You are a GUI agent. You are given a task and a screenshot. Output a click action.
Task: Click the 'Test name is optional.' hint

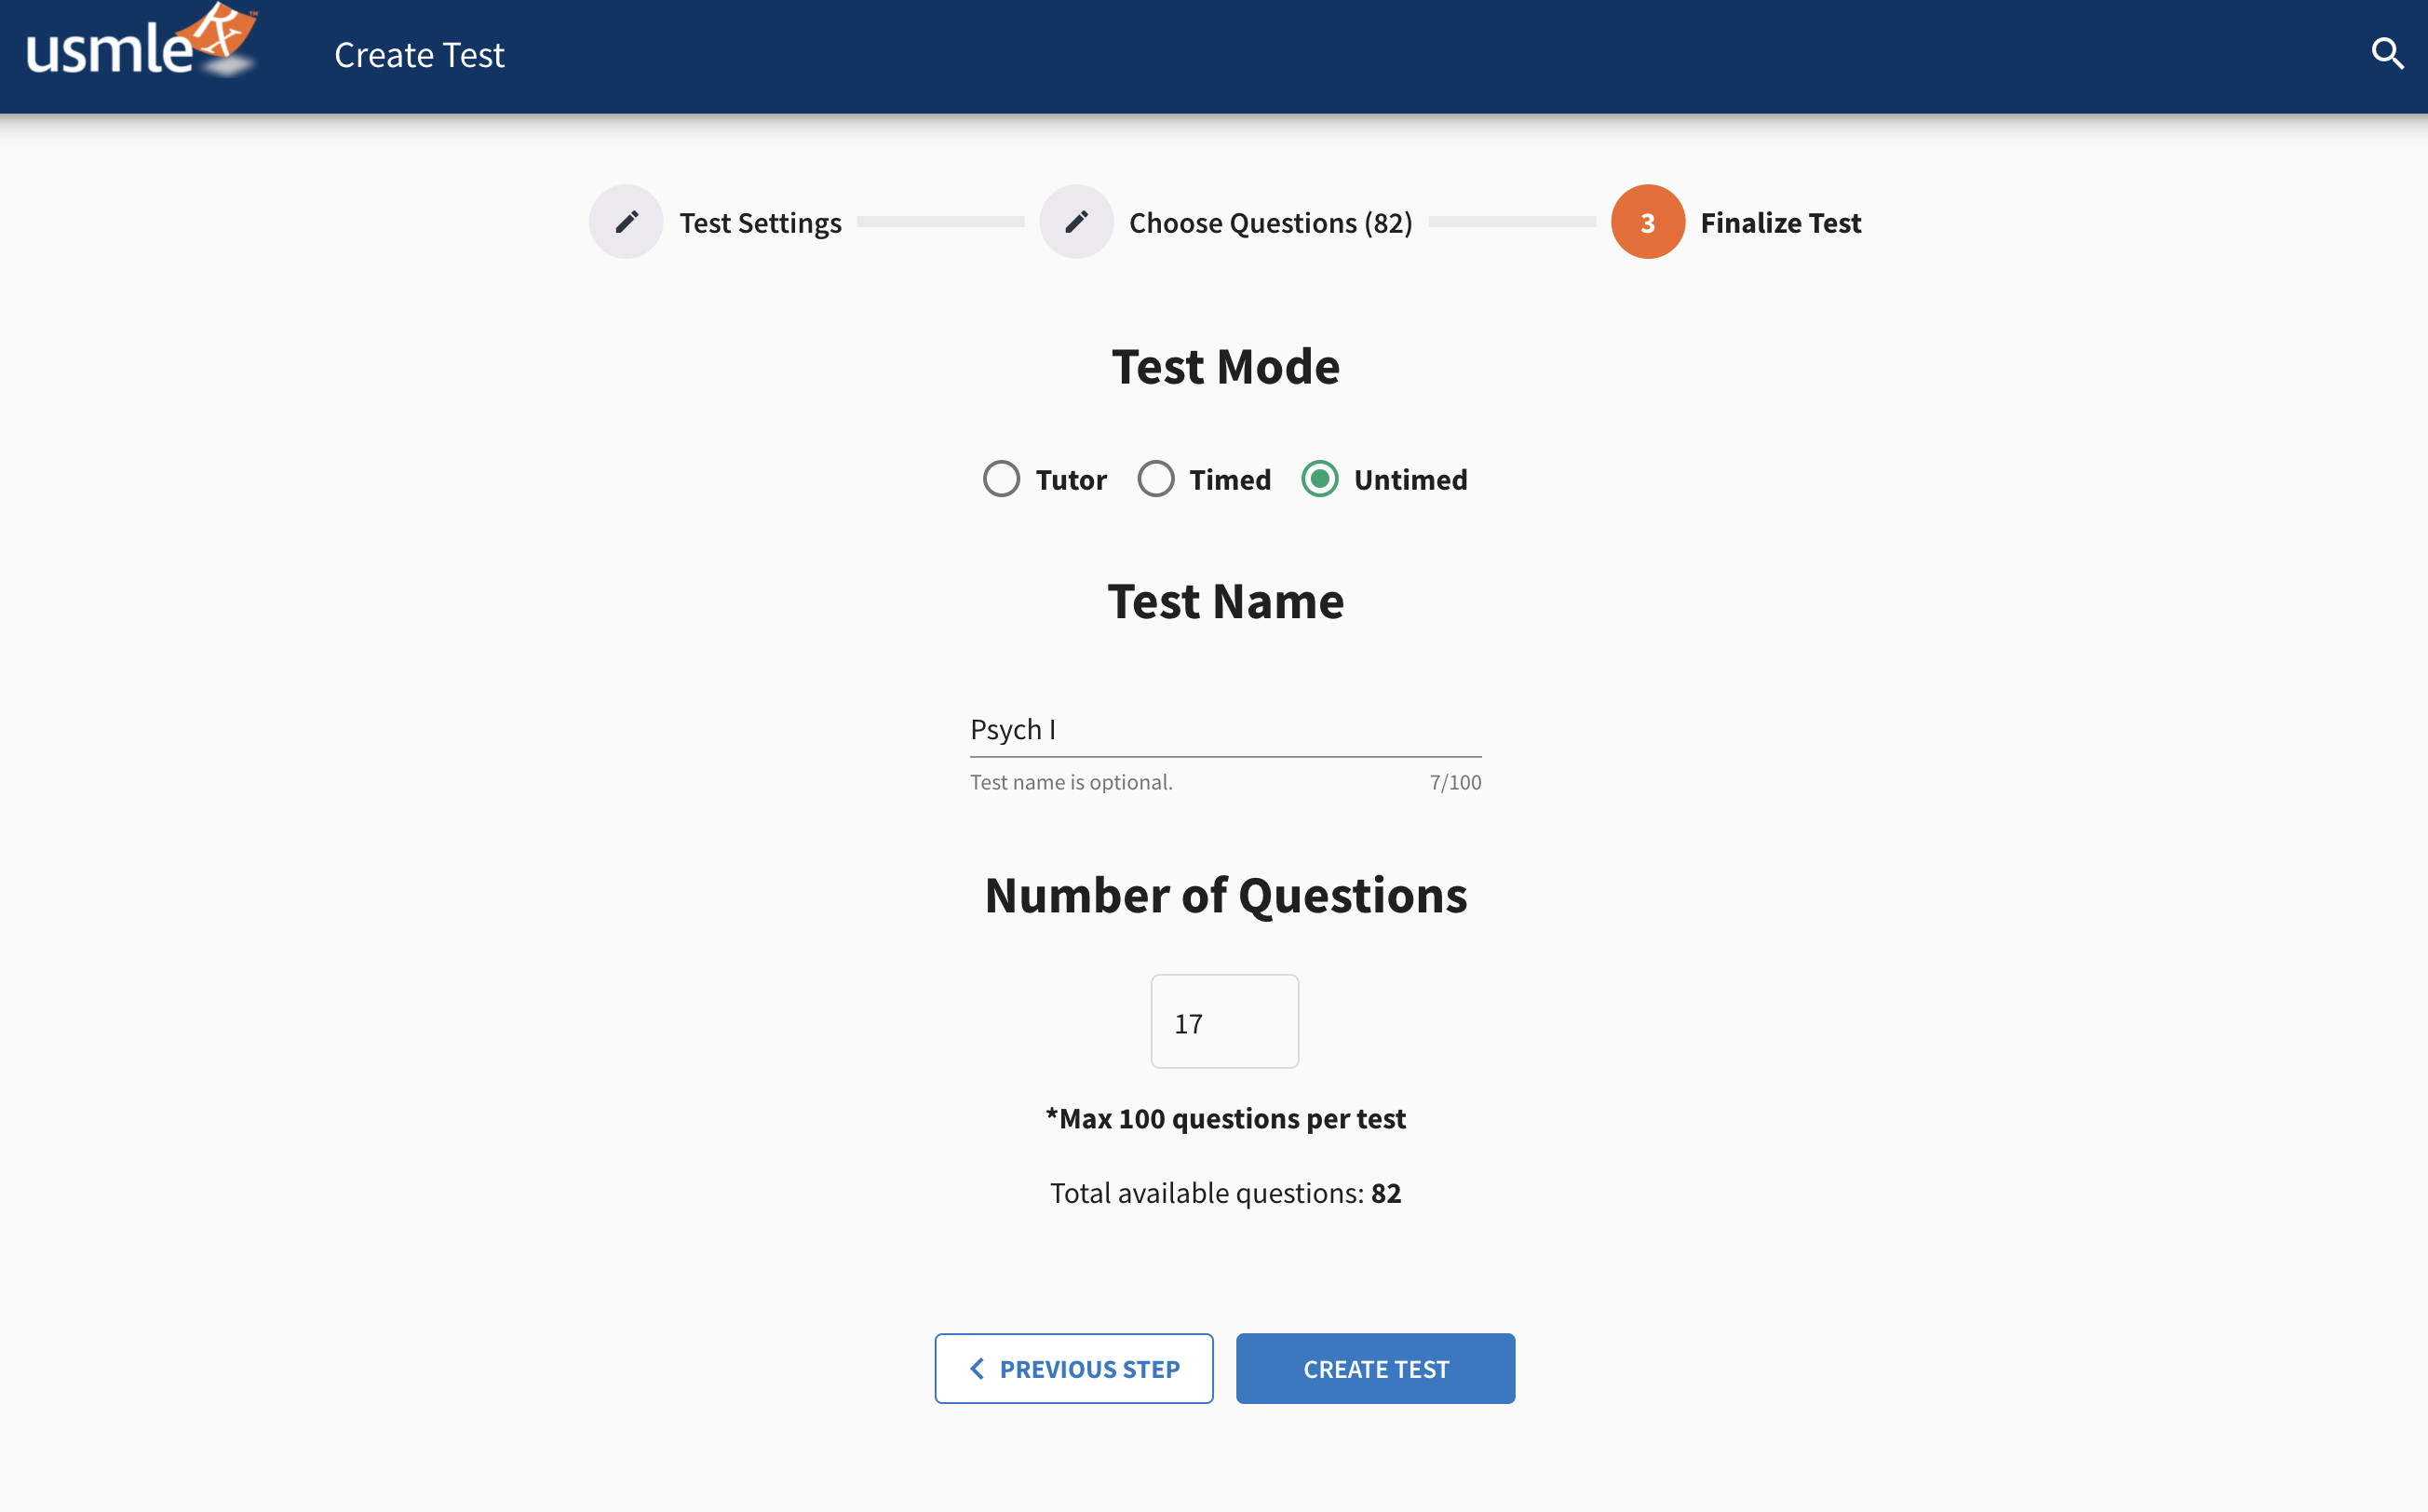(x=1071, y=782)
